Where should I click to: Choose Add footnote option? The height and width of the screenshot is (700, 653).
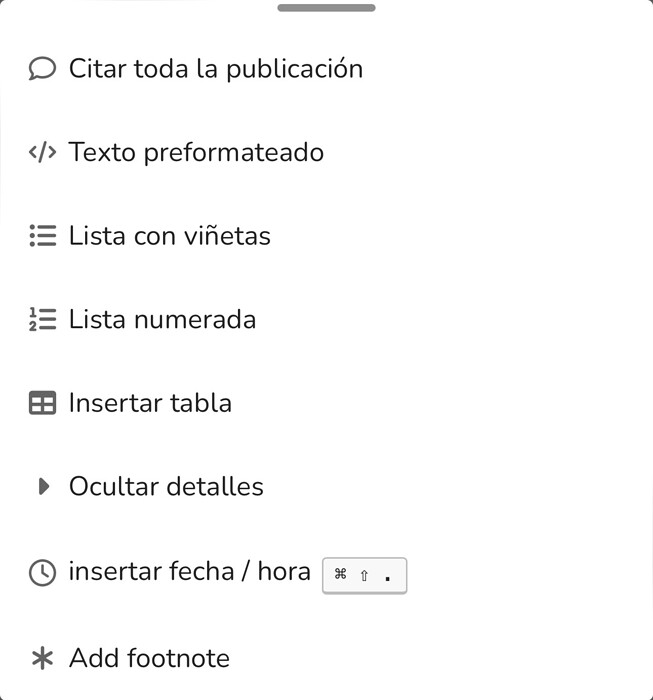pos(326,658)
